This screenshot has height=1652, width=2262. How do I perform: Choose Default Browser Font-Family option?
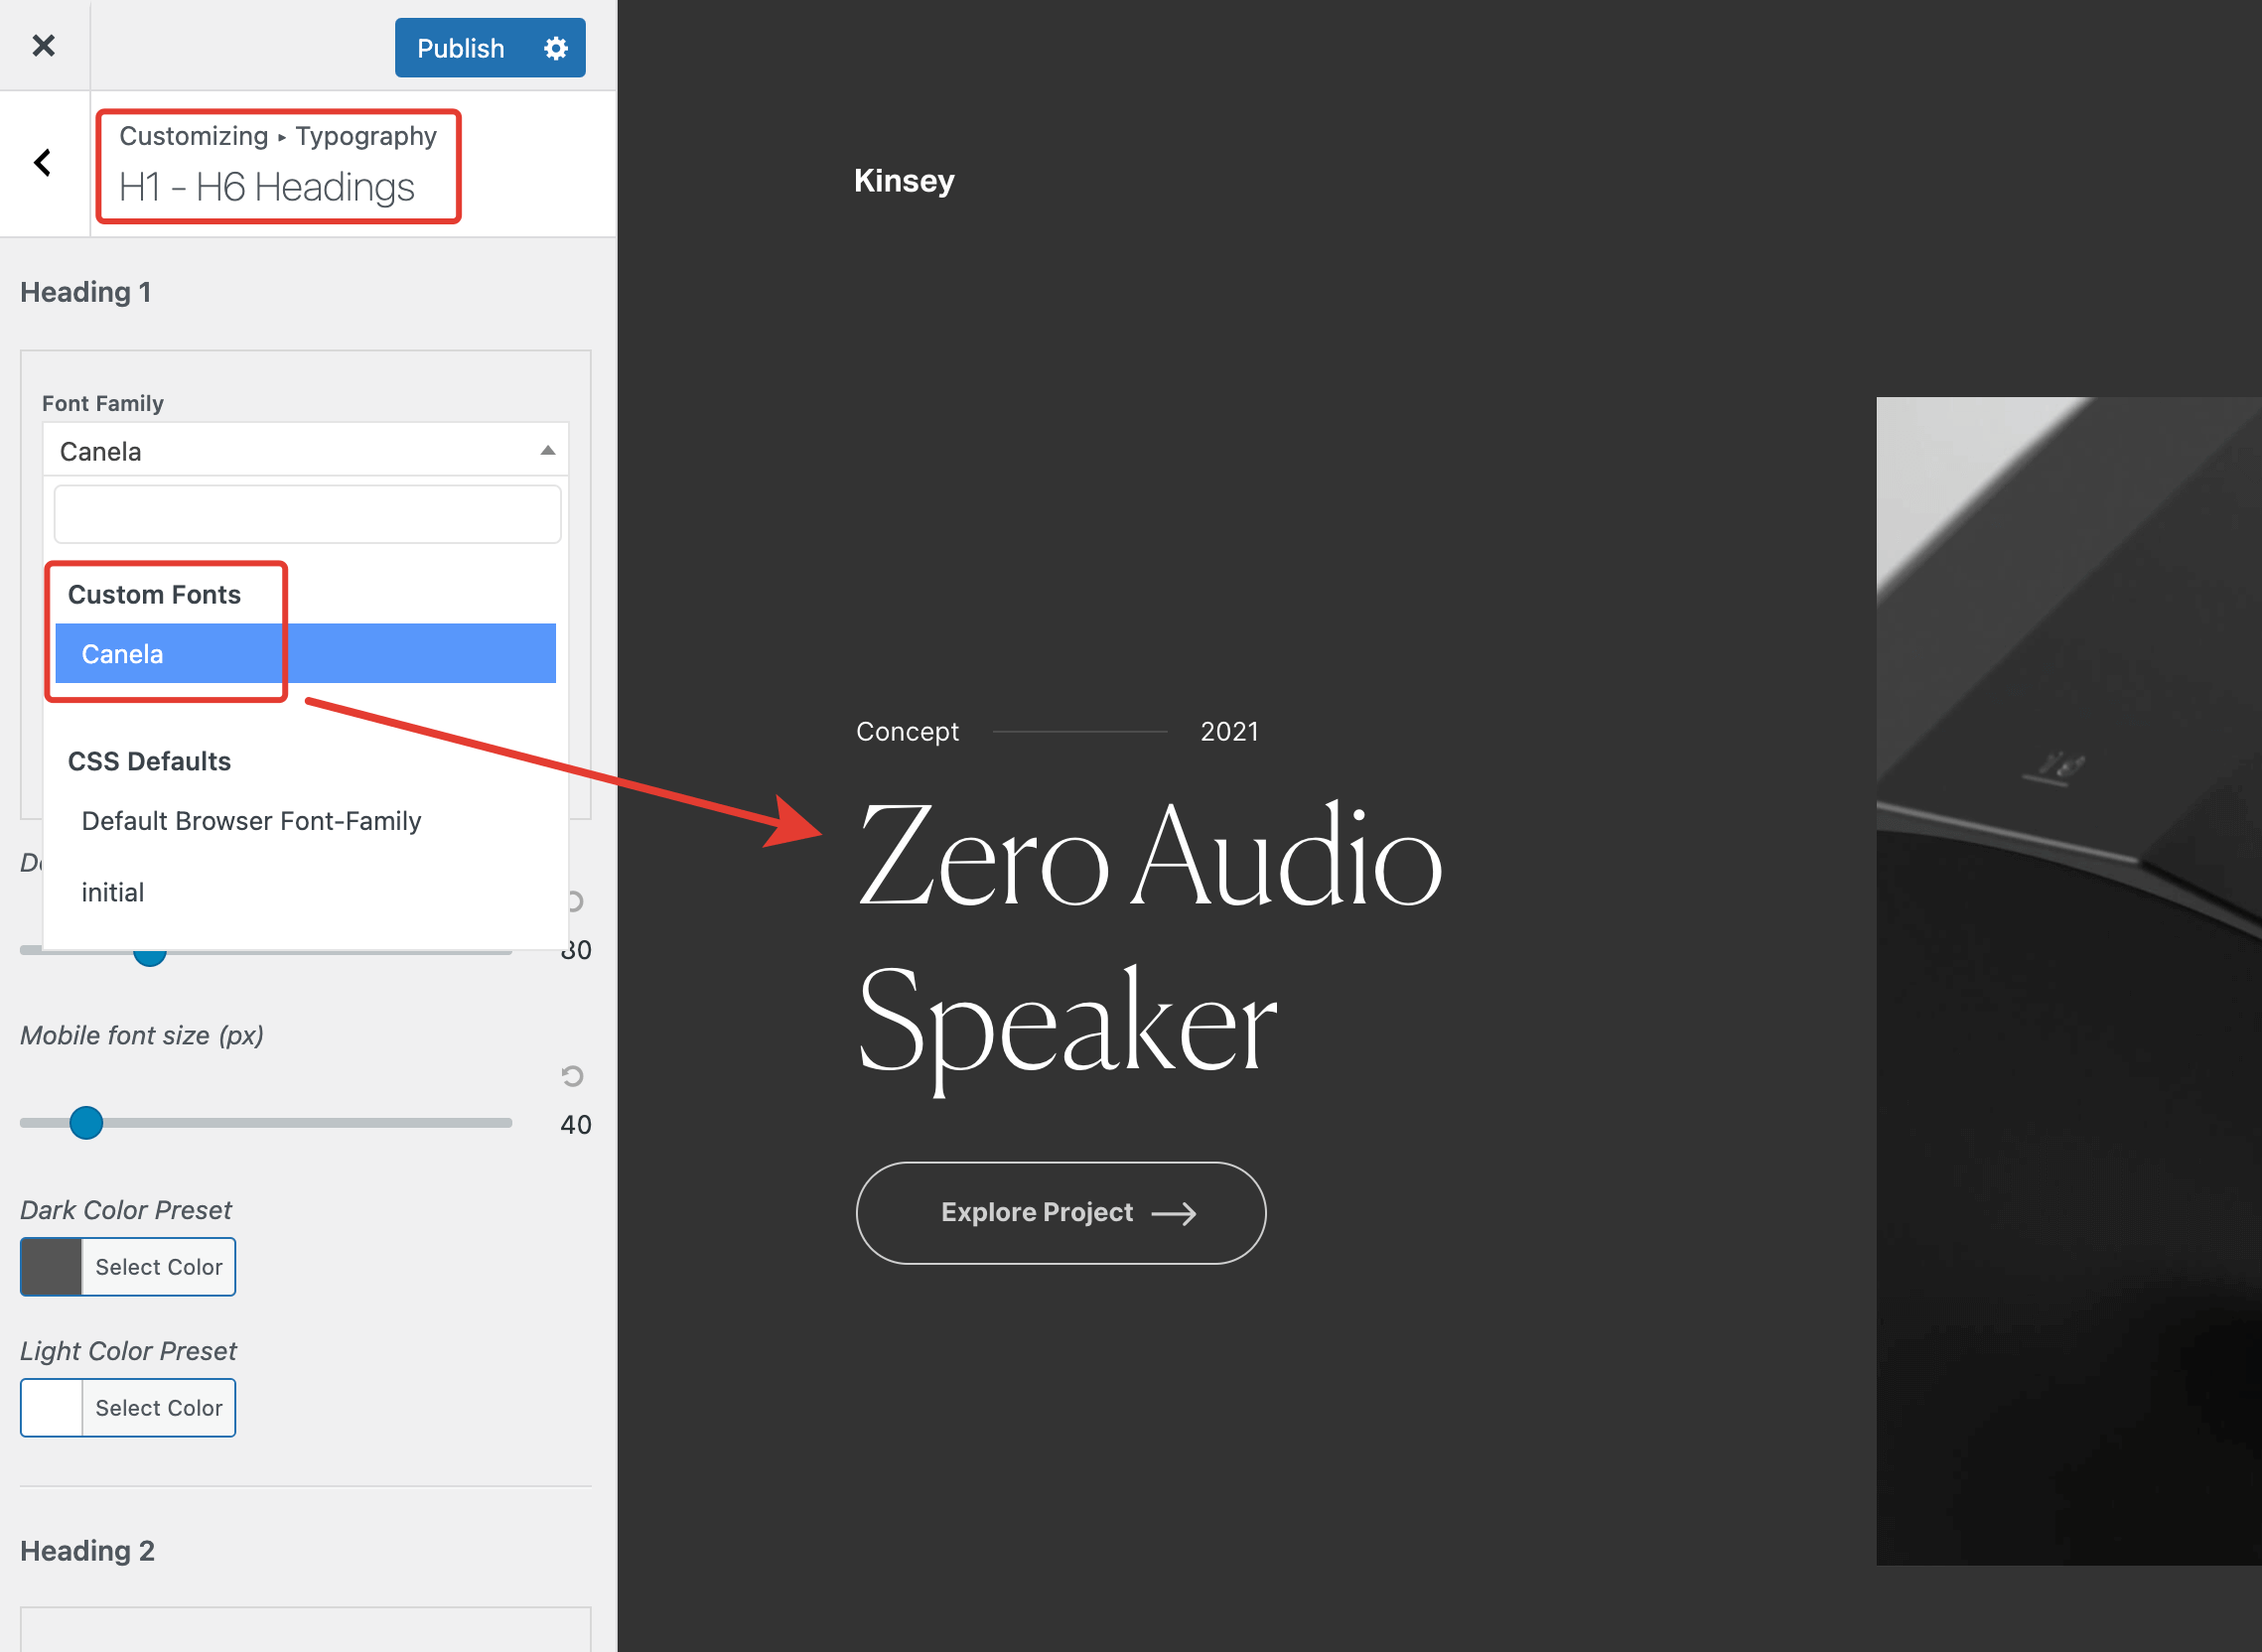pyautogui.click(x=251, y=821)
